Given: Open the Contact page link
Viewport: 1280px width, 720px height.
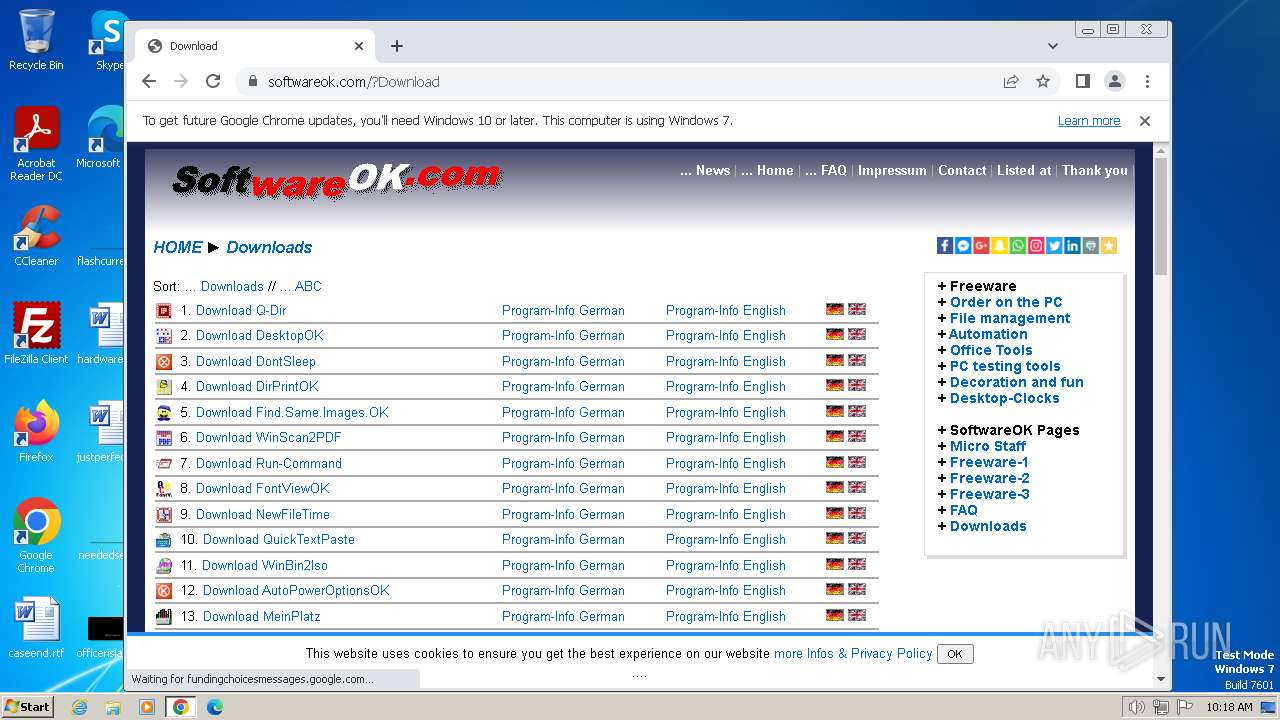Looking at the screenshot, I should point(962,170).
